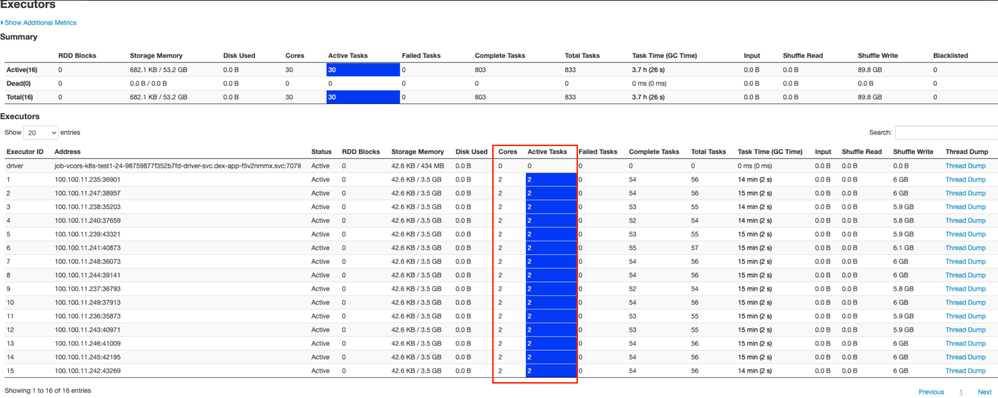Image resolution: width=998 pixels, height=398 pixels.
Task: Open Thread Dump for executor 100.100.11.248:36073
Action: click(x=965, y=262)
